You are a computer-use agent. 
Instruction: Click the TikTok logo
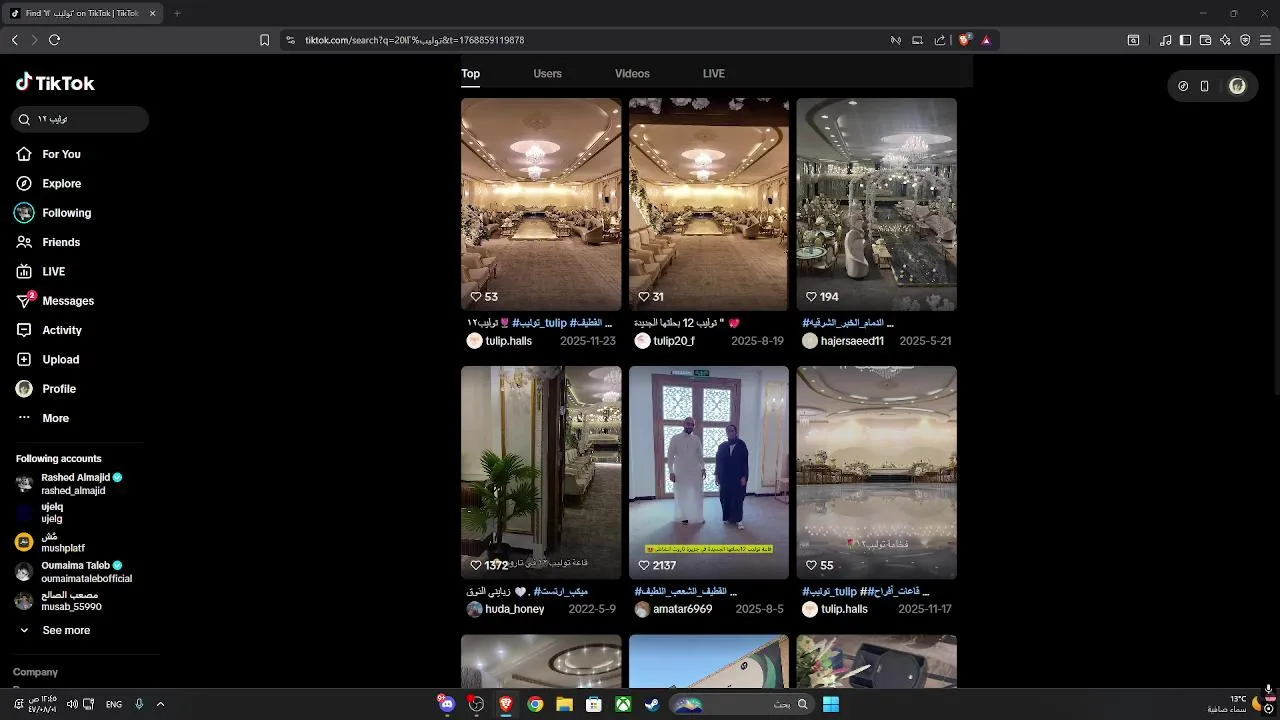coord(55,83)
